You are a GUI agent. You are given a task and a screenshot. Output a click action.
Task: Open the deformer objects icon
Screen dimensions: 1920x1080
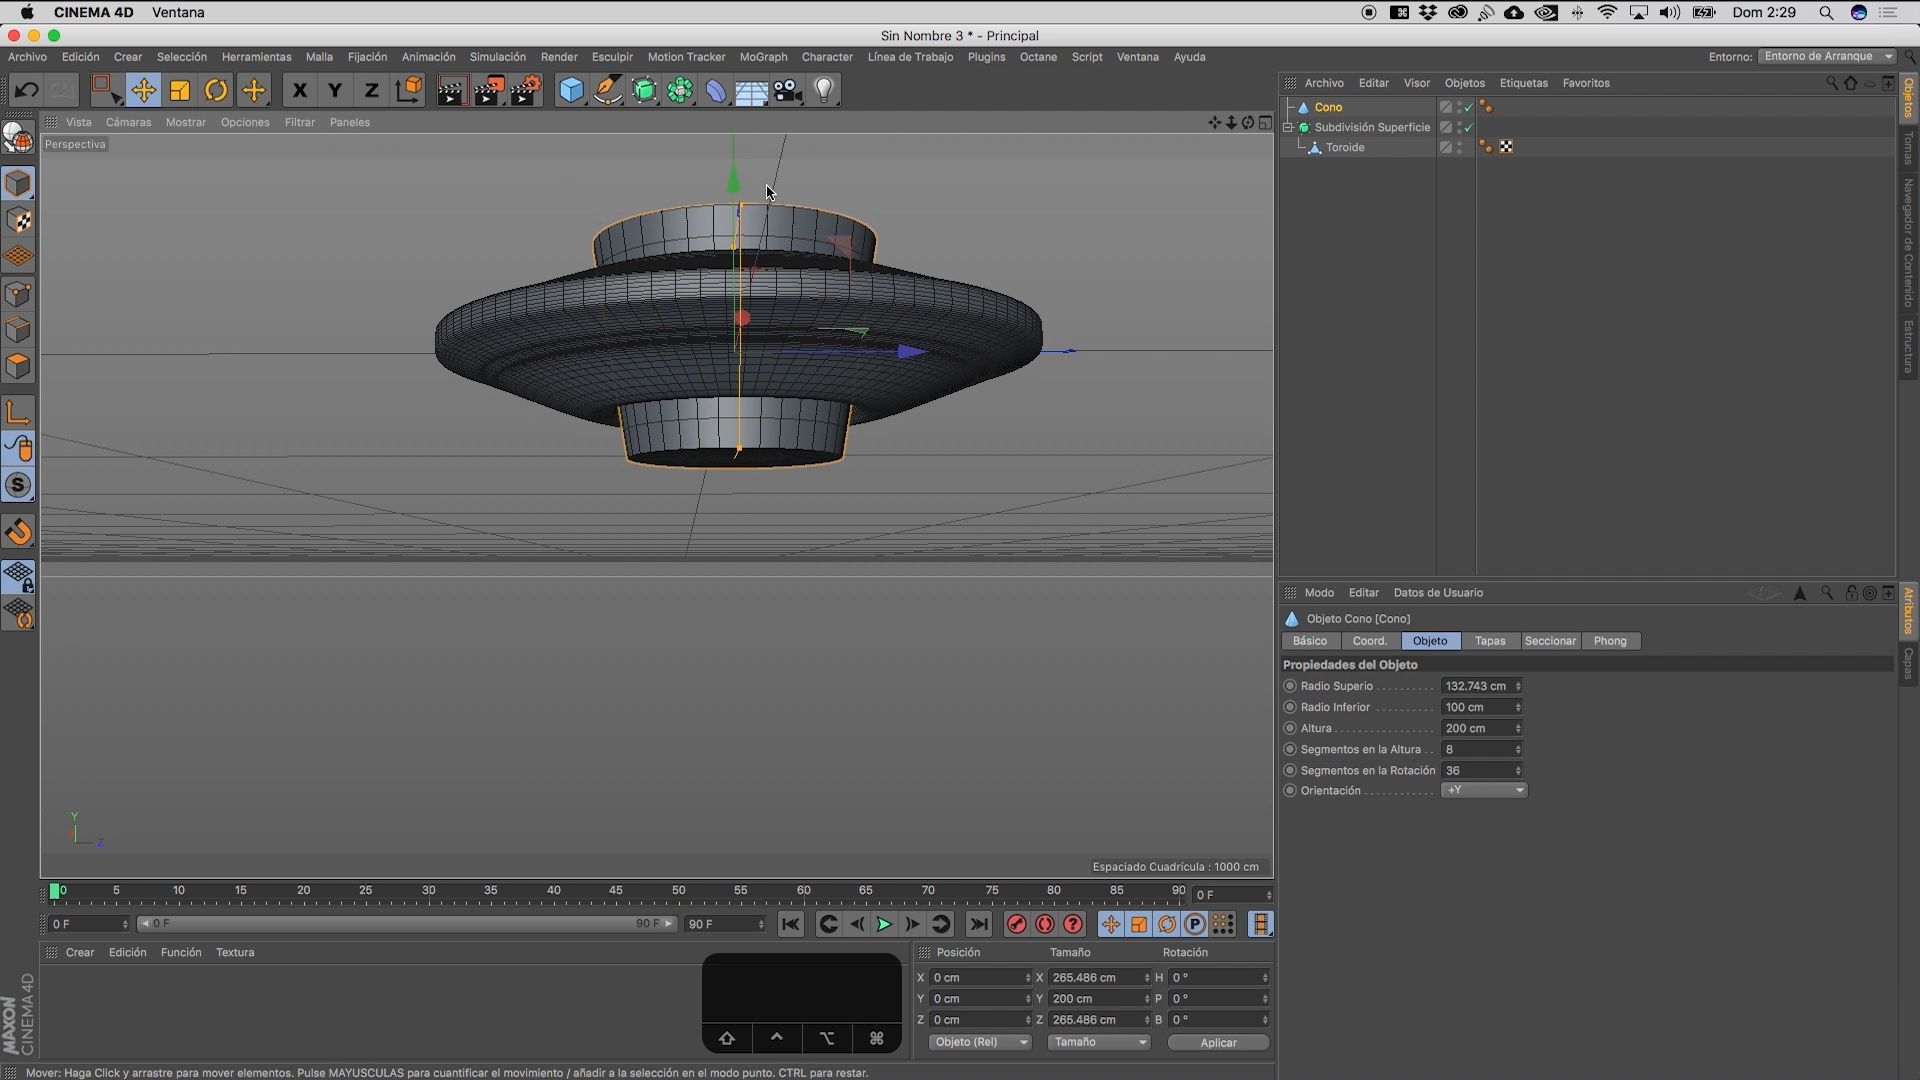click(x=716, y=91)
